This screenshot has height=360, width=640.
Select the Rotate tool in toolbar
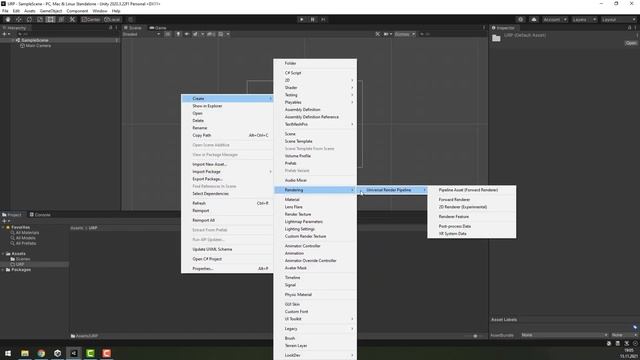[29, 20]
